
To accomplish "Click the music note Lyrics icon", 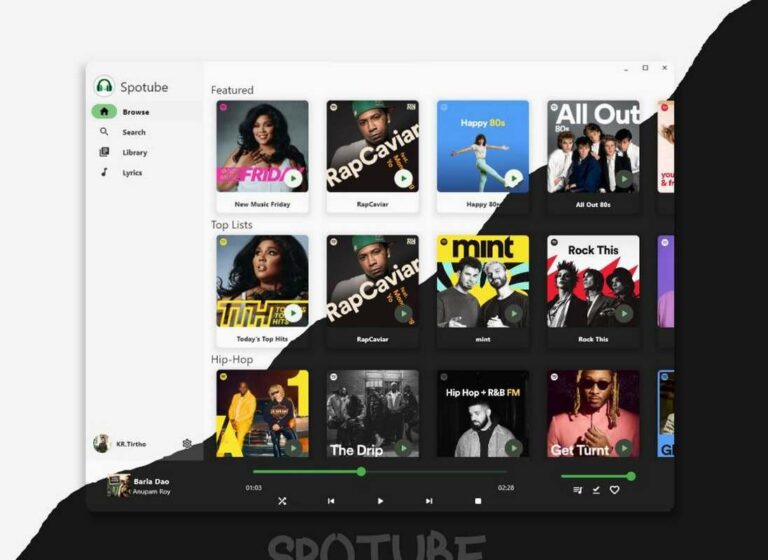I will [x=104, y=172].
